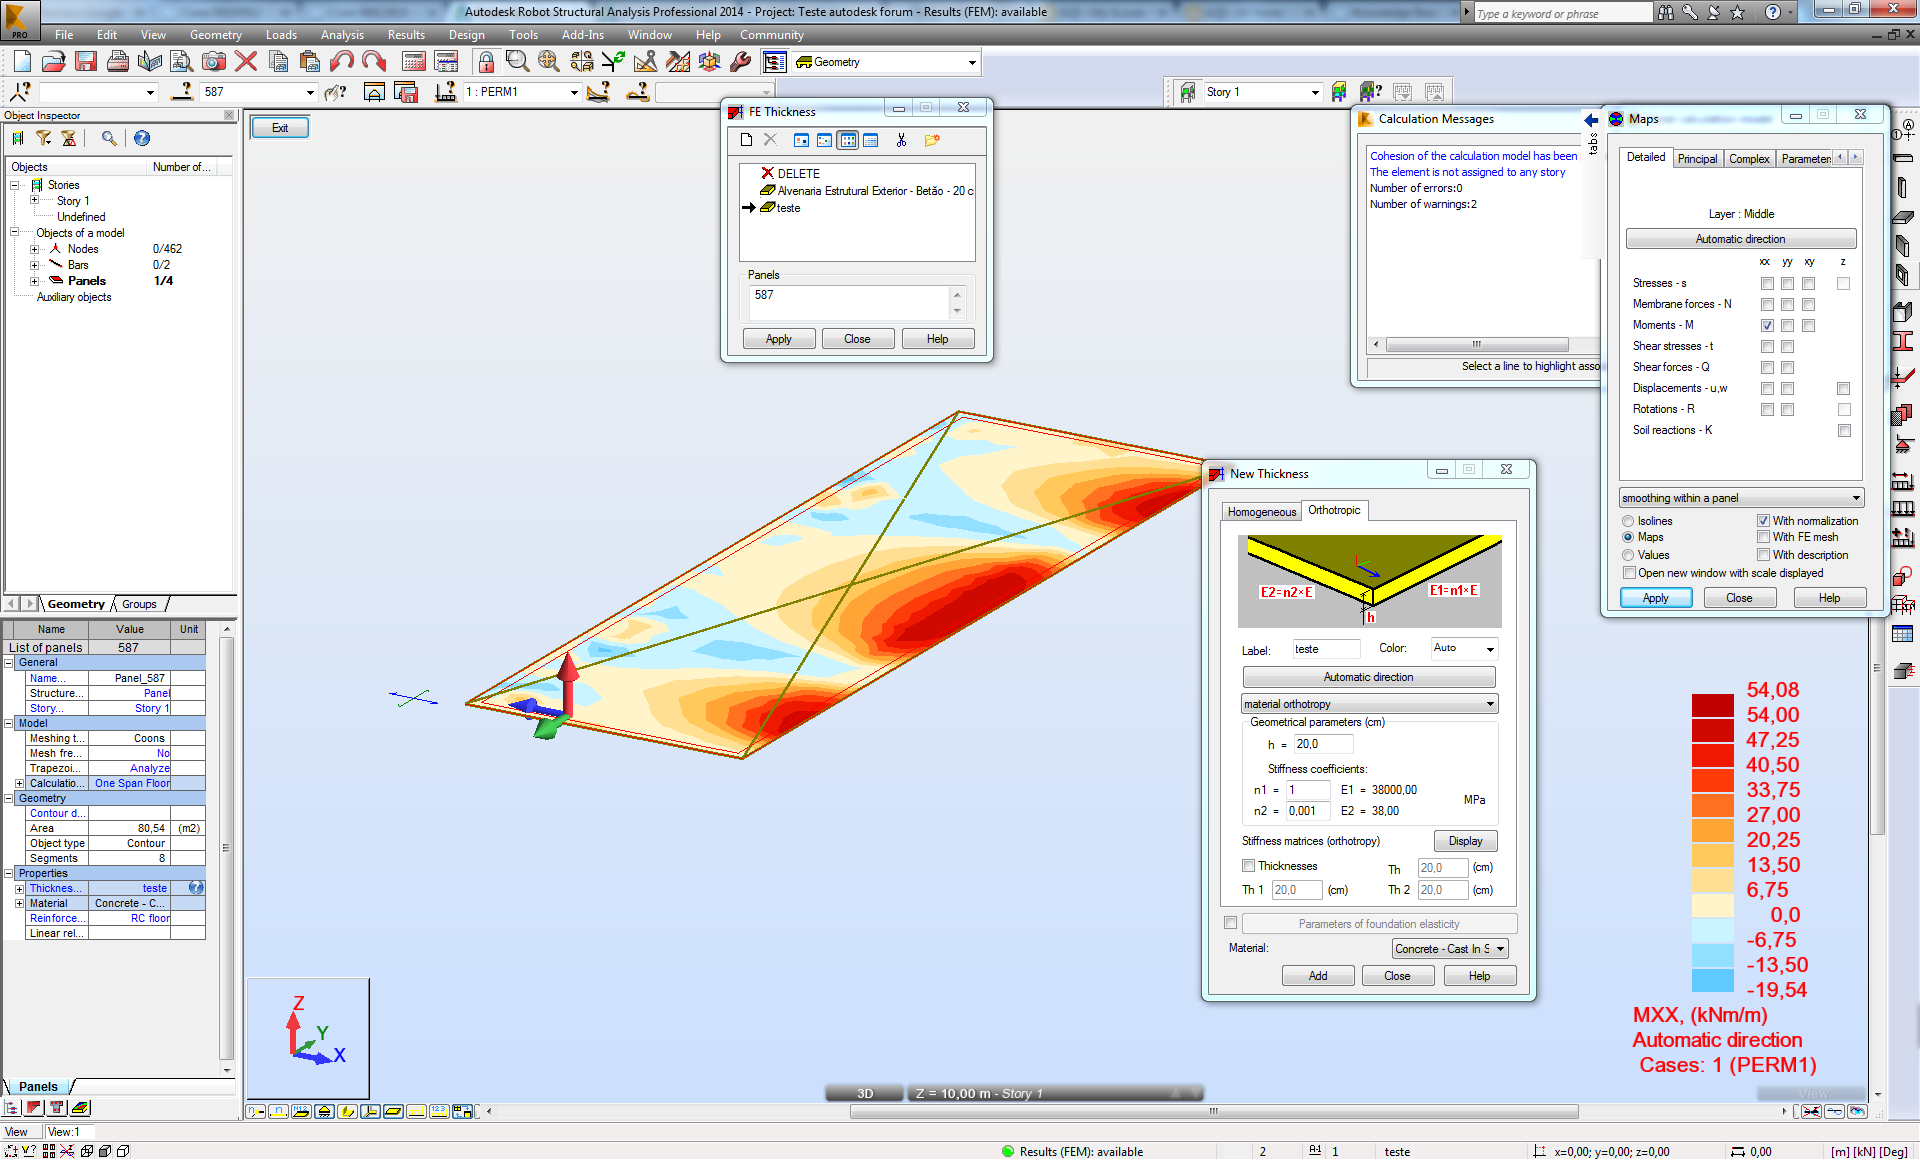
Task: Click the Automatic direction button in Maps
Action: [x=1740, y=239]
